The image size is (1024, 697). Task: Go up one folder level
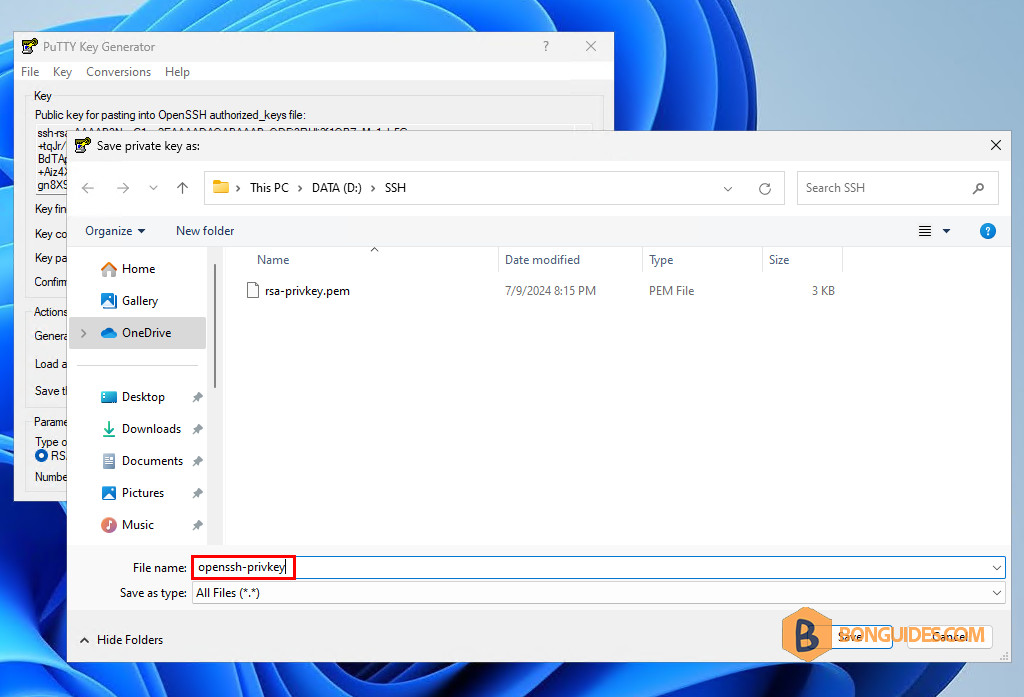pyautogui.click(x=182, y=188)
